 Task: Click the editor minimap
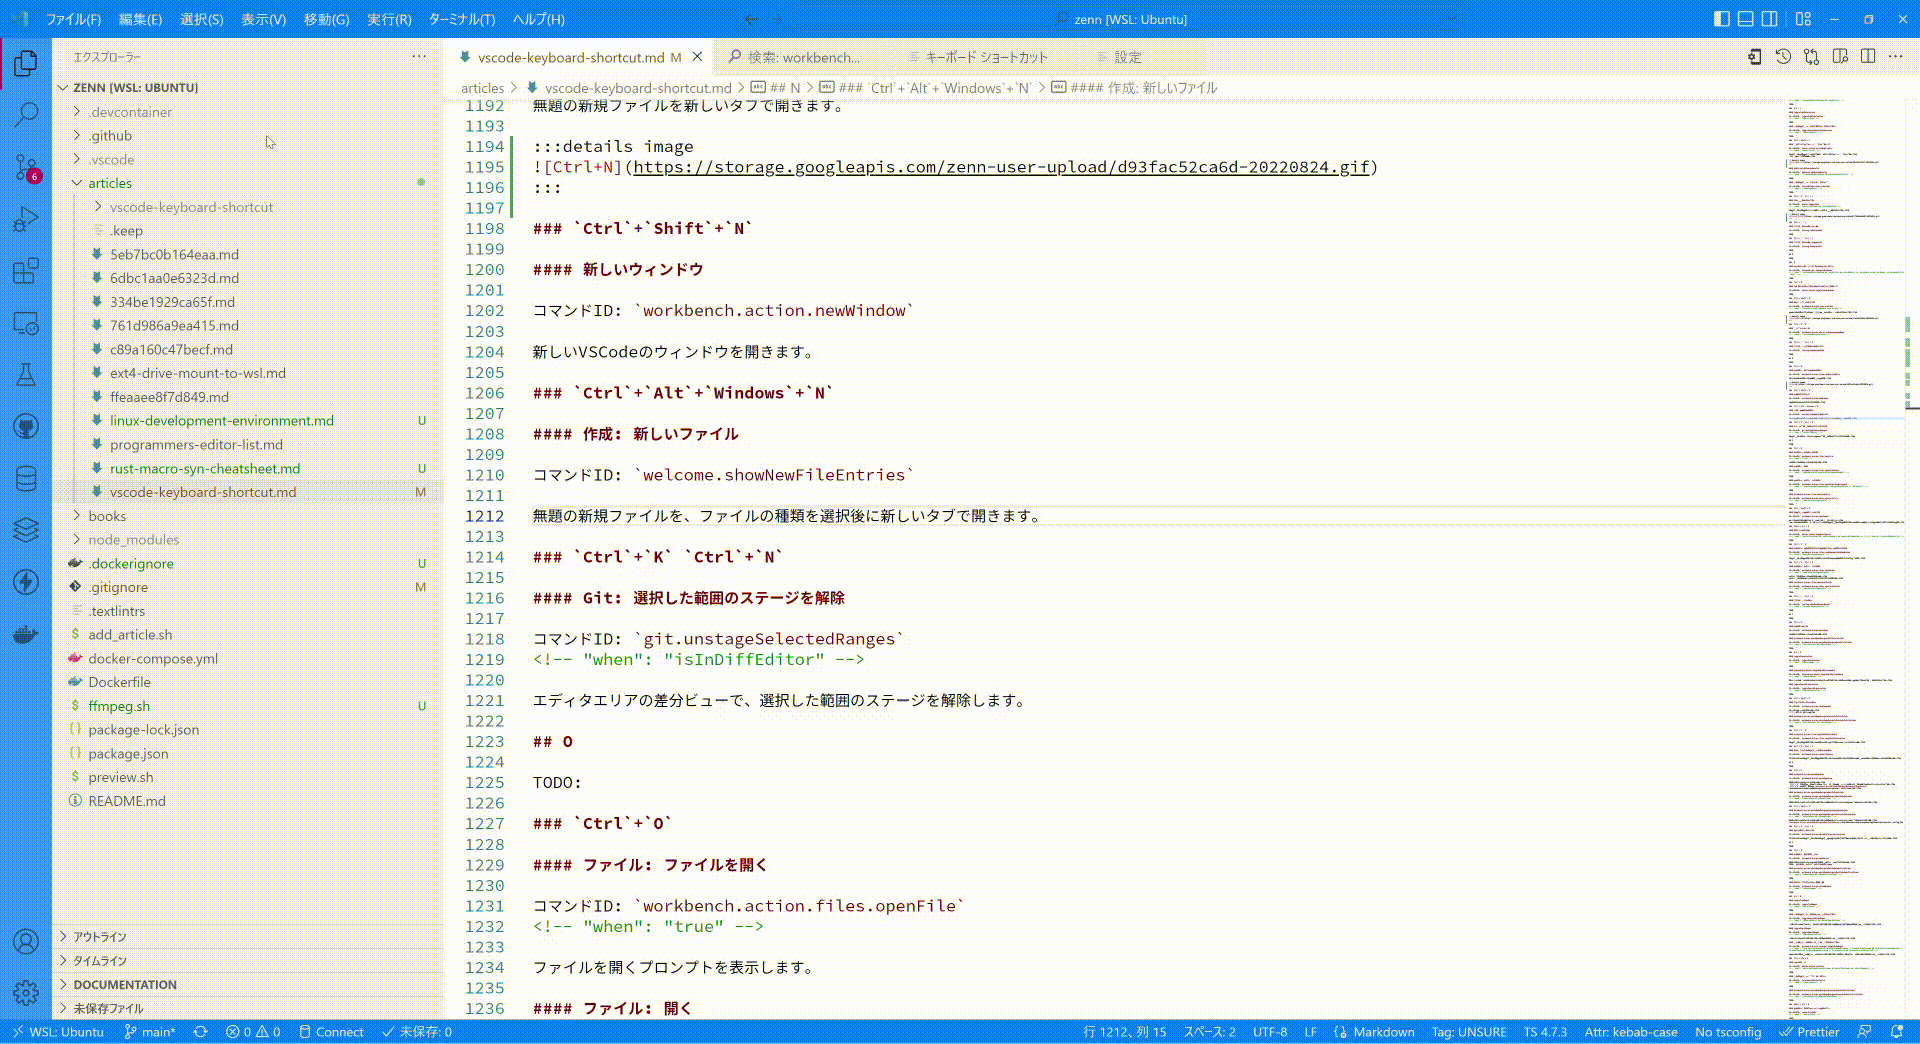click(1845, 558)
